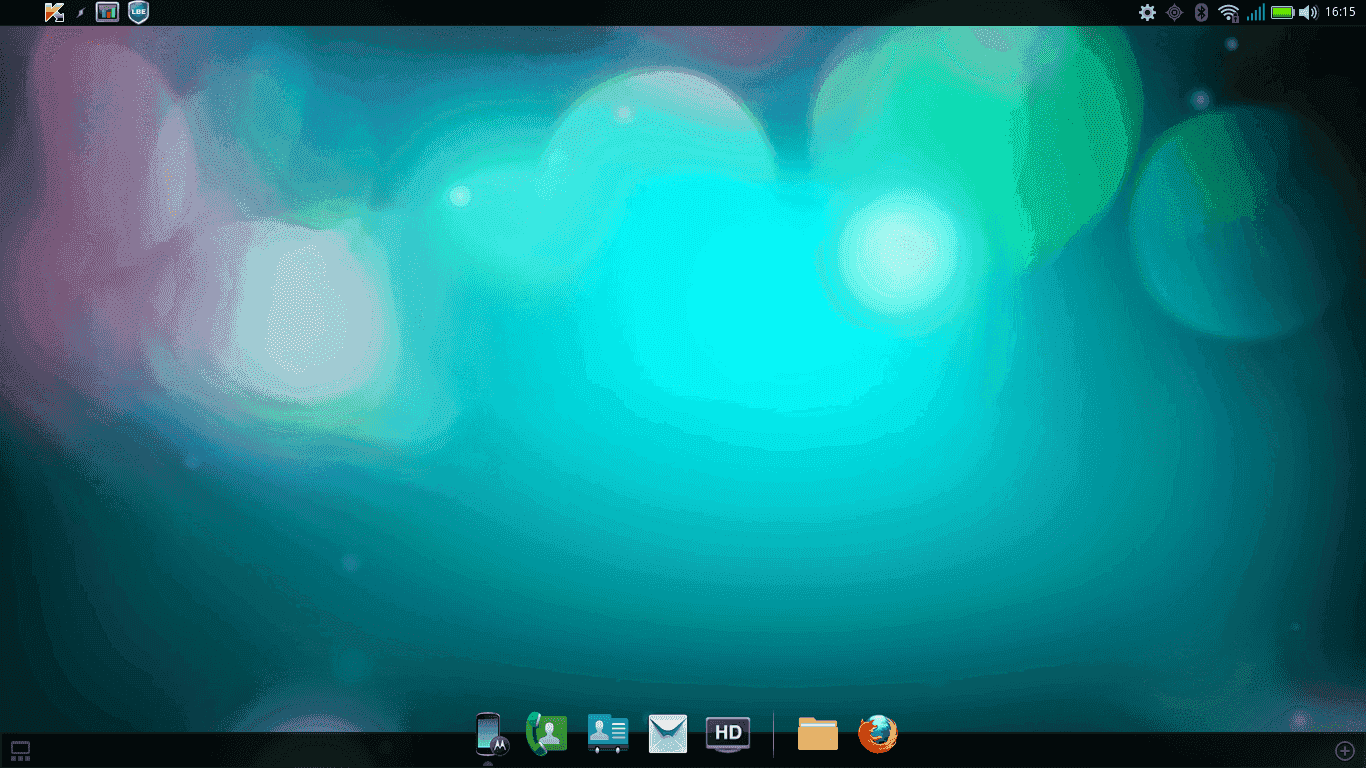Open the volume speaker icon

click(x=1308, y=12)
